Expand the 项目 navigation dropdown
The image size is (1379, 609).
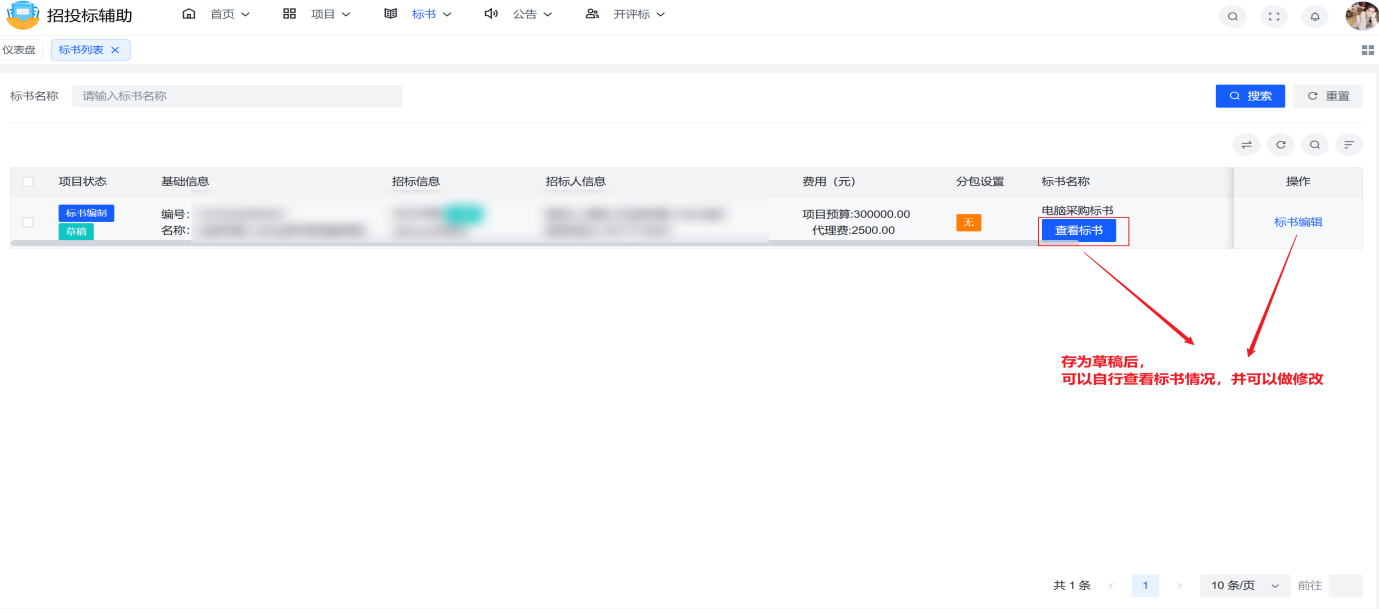[x=317, y=14]
